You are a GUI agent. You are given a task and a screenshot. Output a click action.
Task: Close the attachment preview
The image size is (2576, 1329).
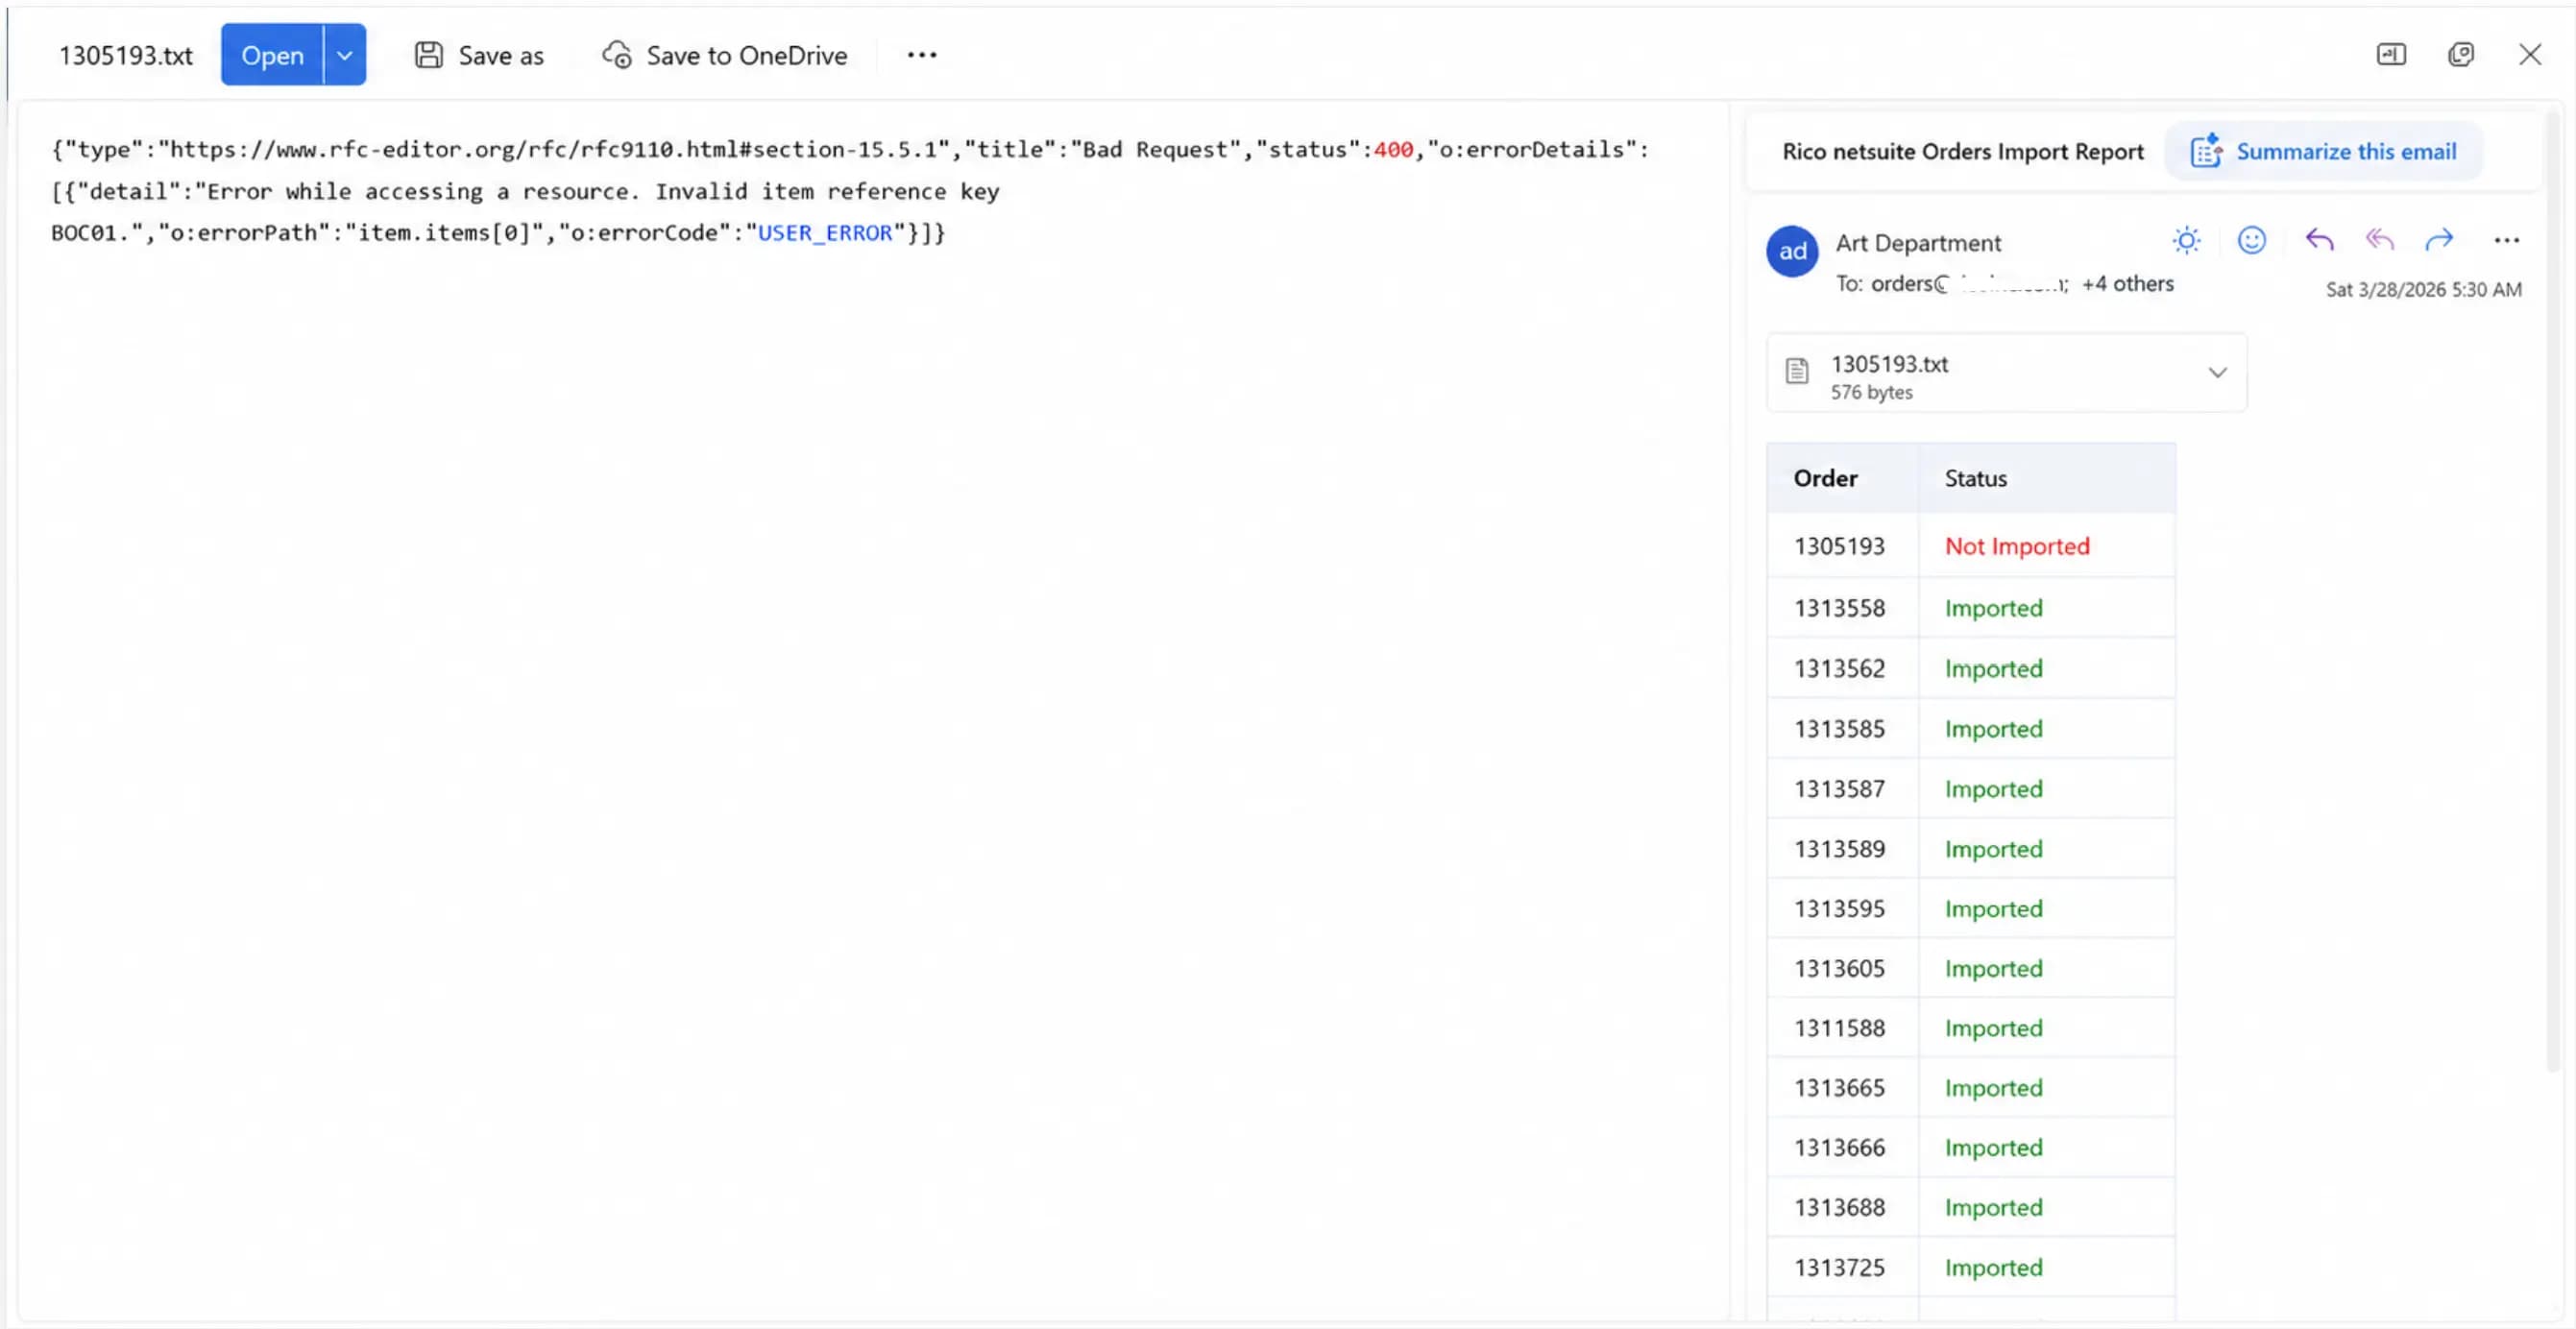2530,54
